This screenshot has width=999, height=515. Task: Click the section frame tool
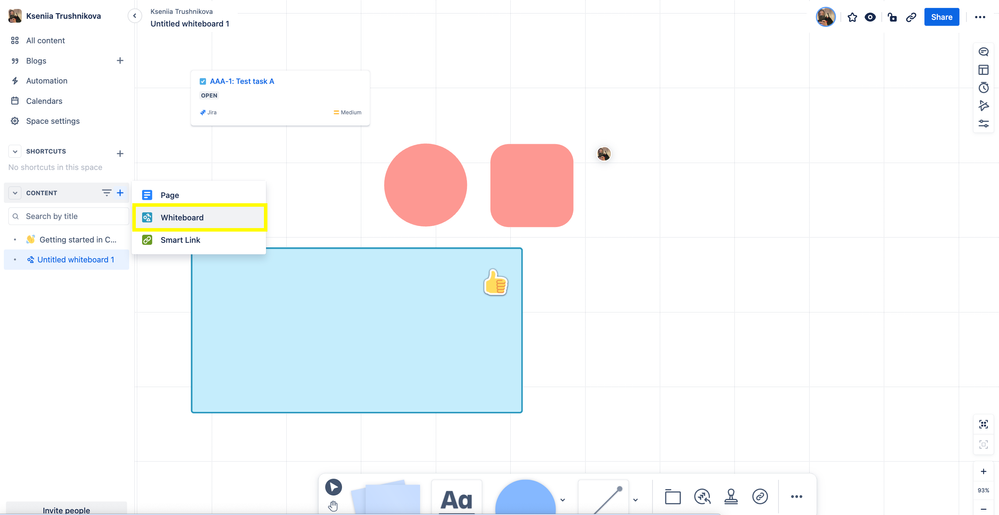[x=673, y=497]
